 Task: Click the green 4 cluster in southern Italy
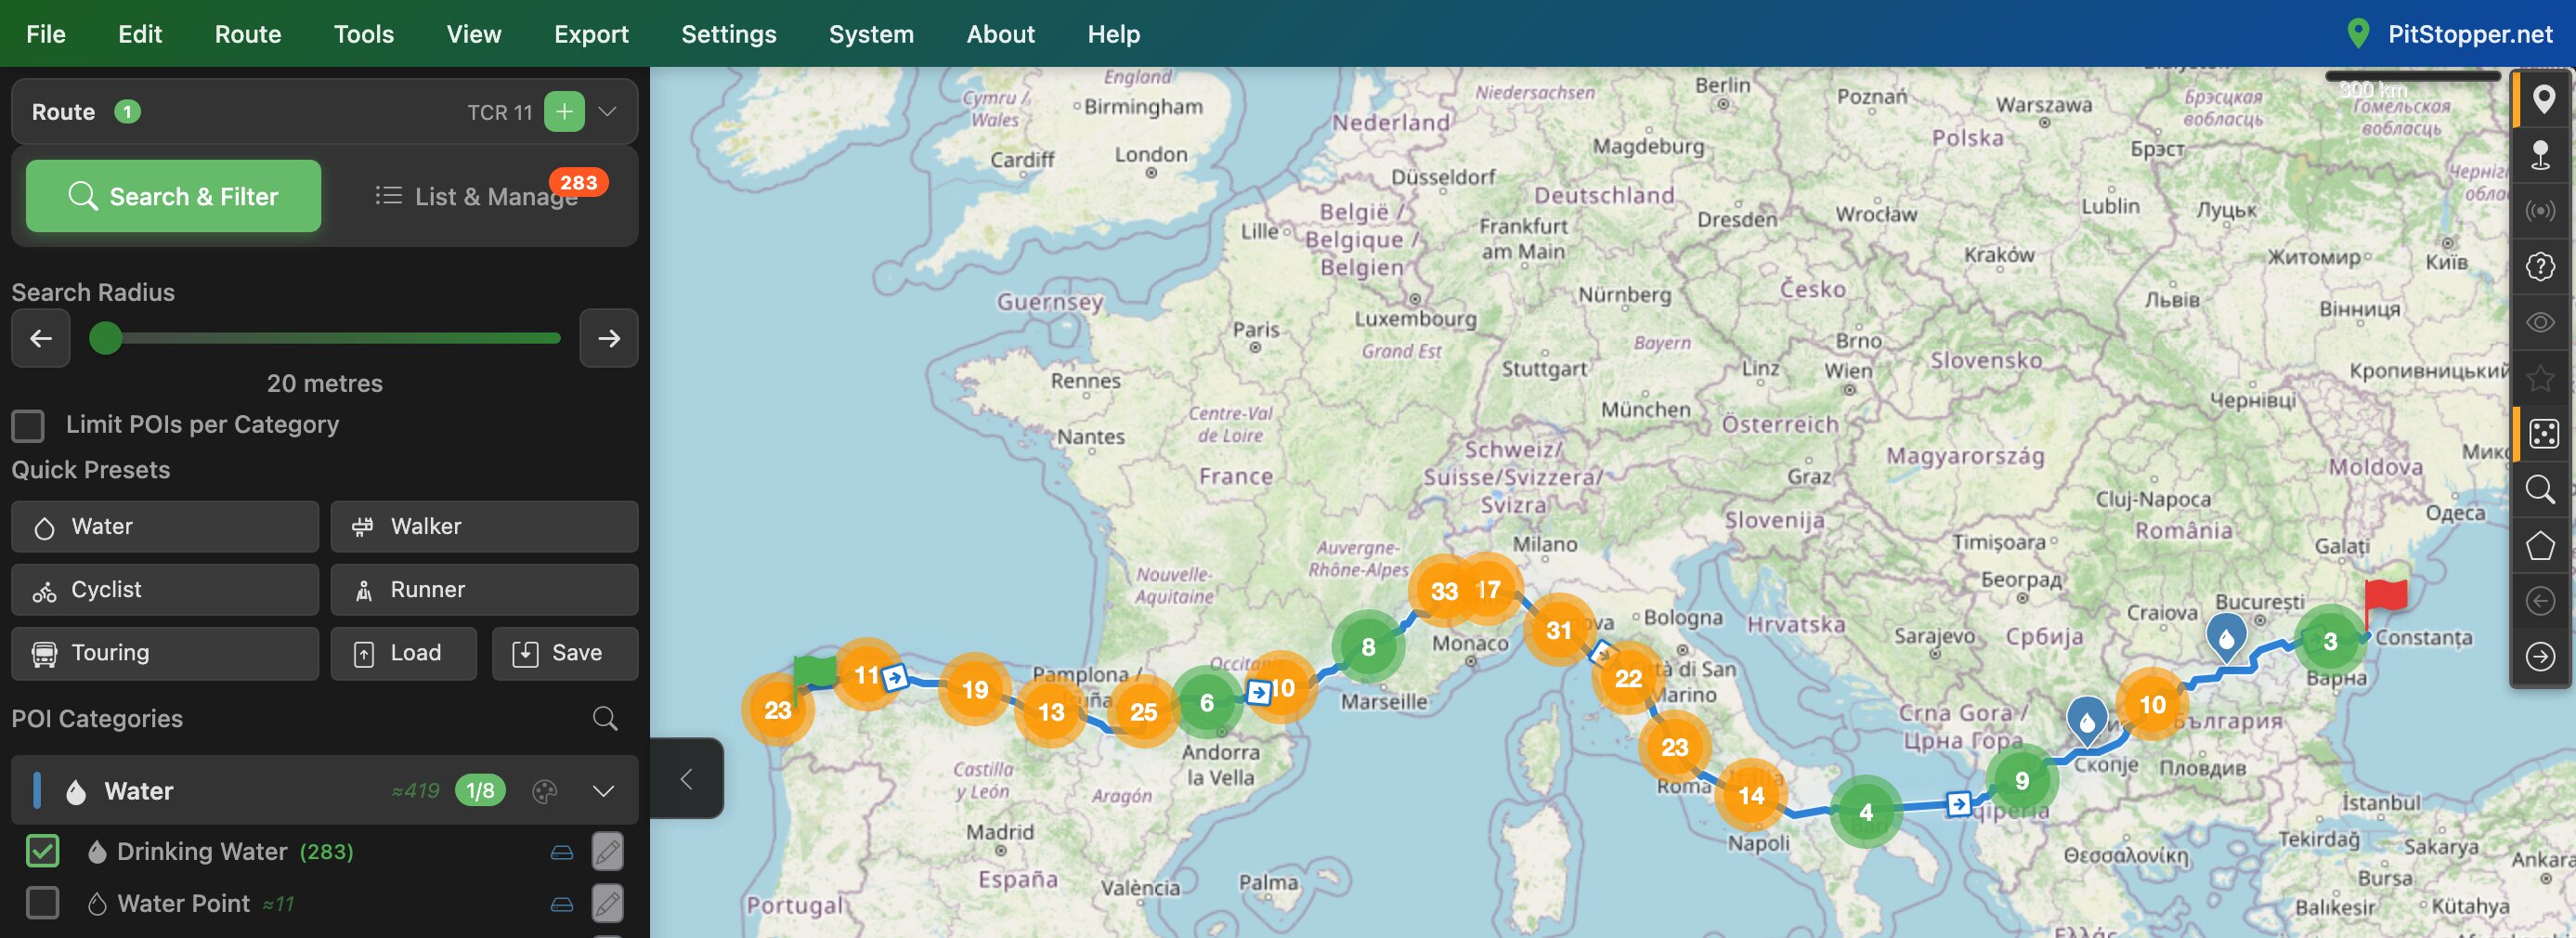tap(1866, 812)
